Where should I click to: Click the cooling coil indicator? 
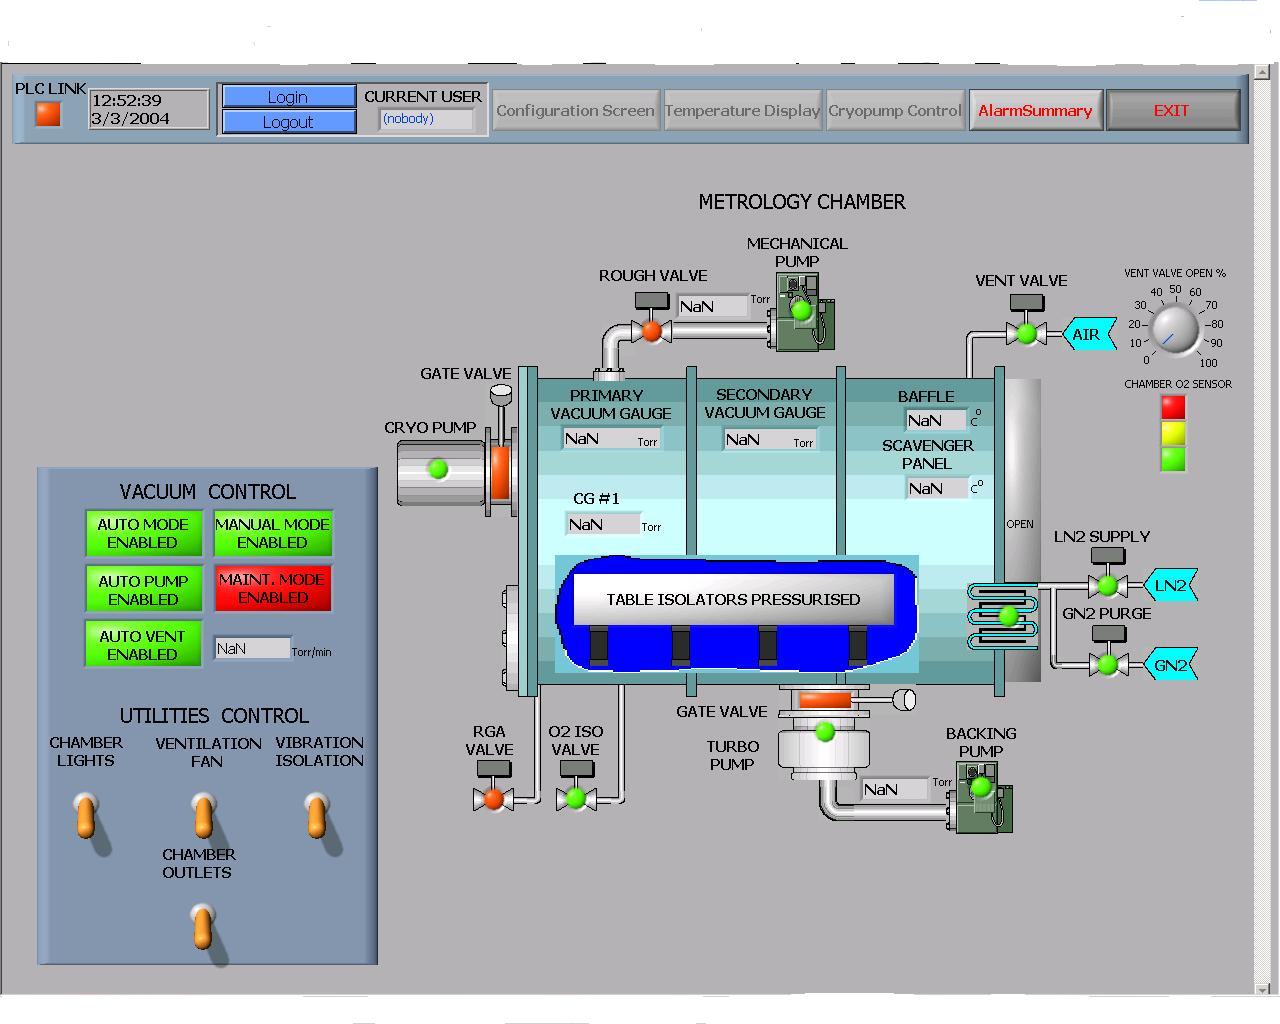click(1008, 616)
